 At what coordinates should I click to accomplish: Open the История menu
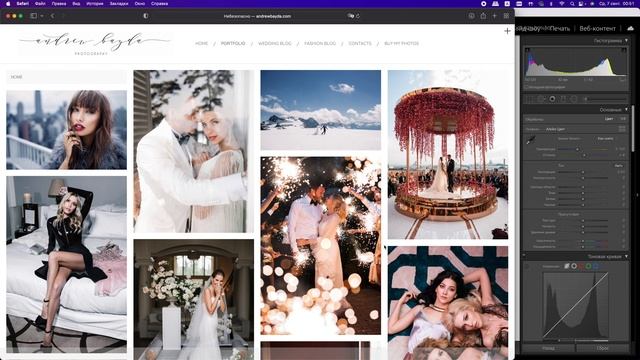[95, 4]
